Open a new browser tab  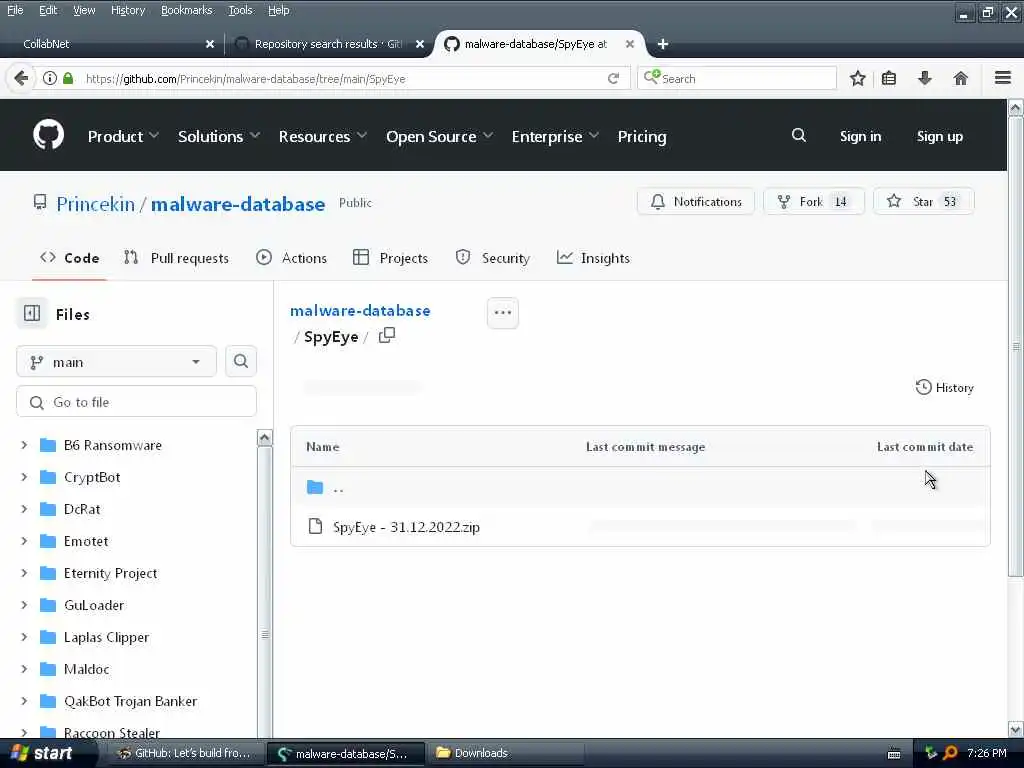click(663, 44)
